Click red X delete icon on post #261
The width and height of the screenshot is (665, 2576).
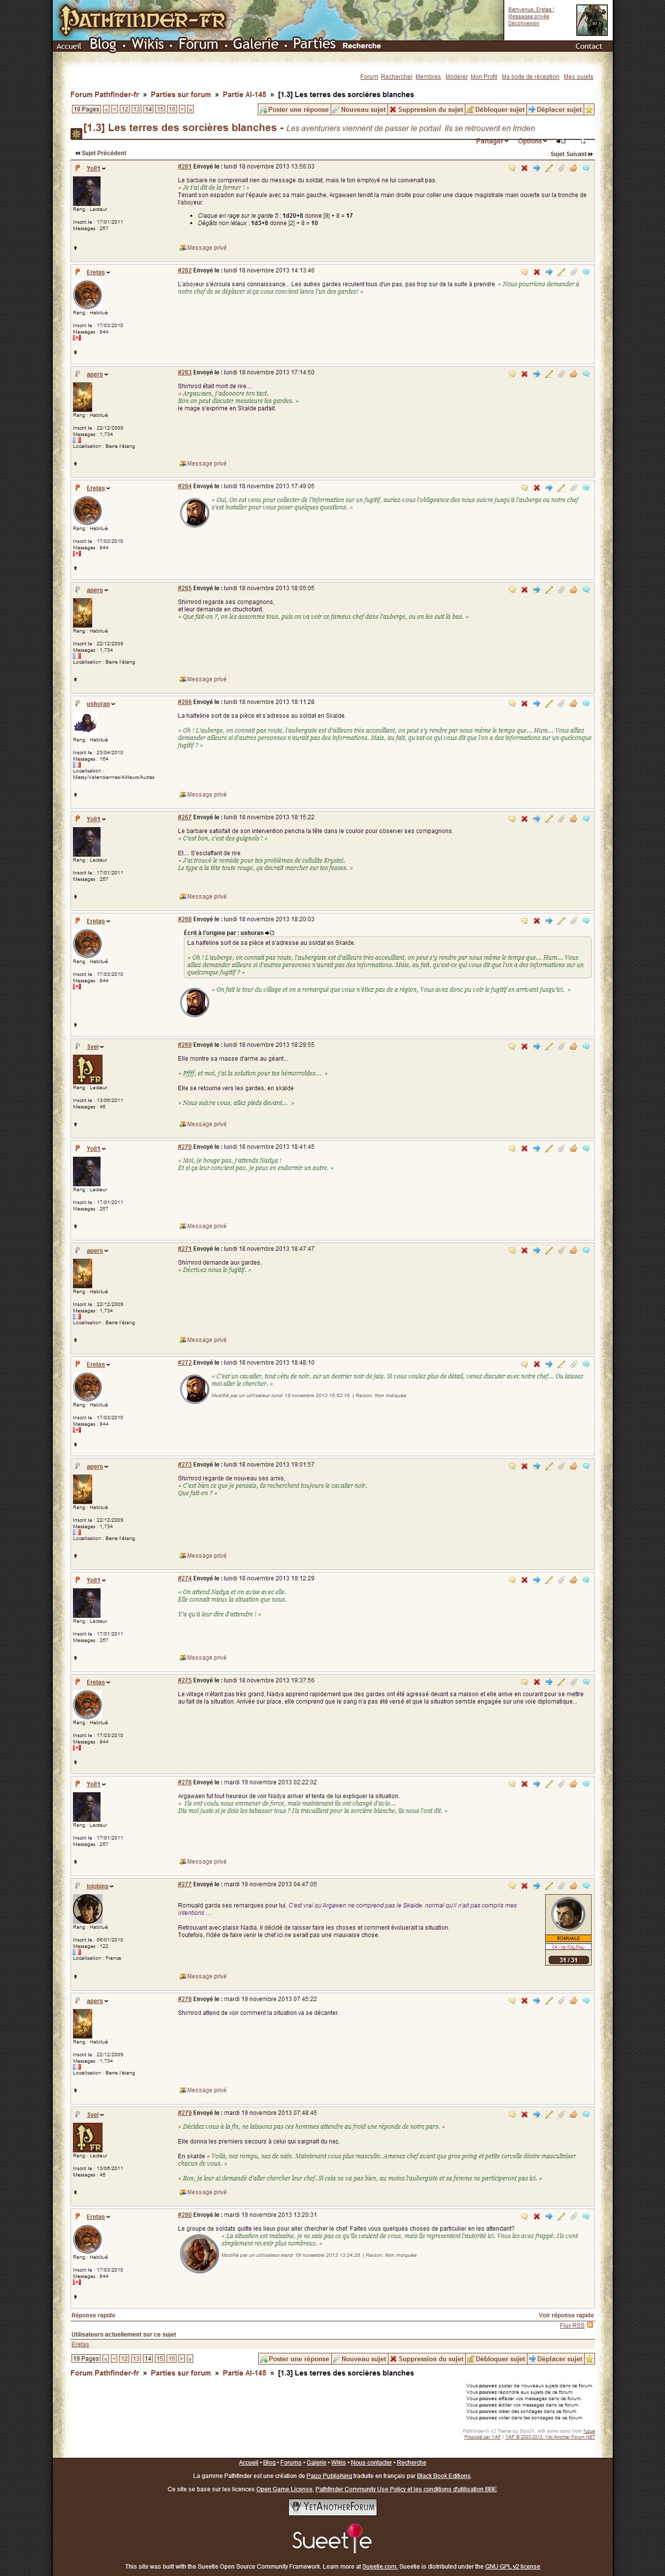[x=524, y=168]
